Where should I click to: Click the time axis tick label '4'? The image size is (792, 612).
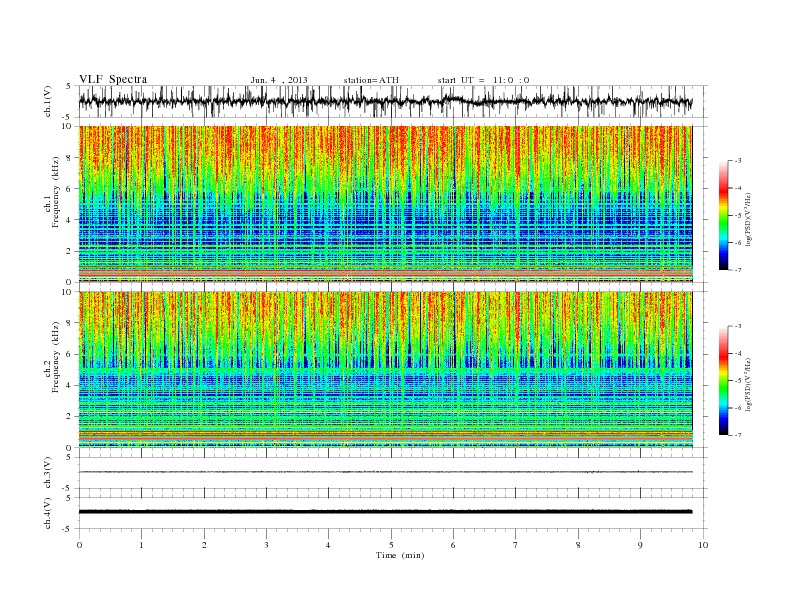[x=329, y=545]
